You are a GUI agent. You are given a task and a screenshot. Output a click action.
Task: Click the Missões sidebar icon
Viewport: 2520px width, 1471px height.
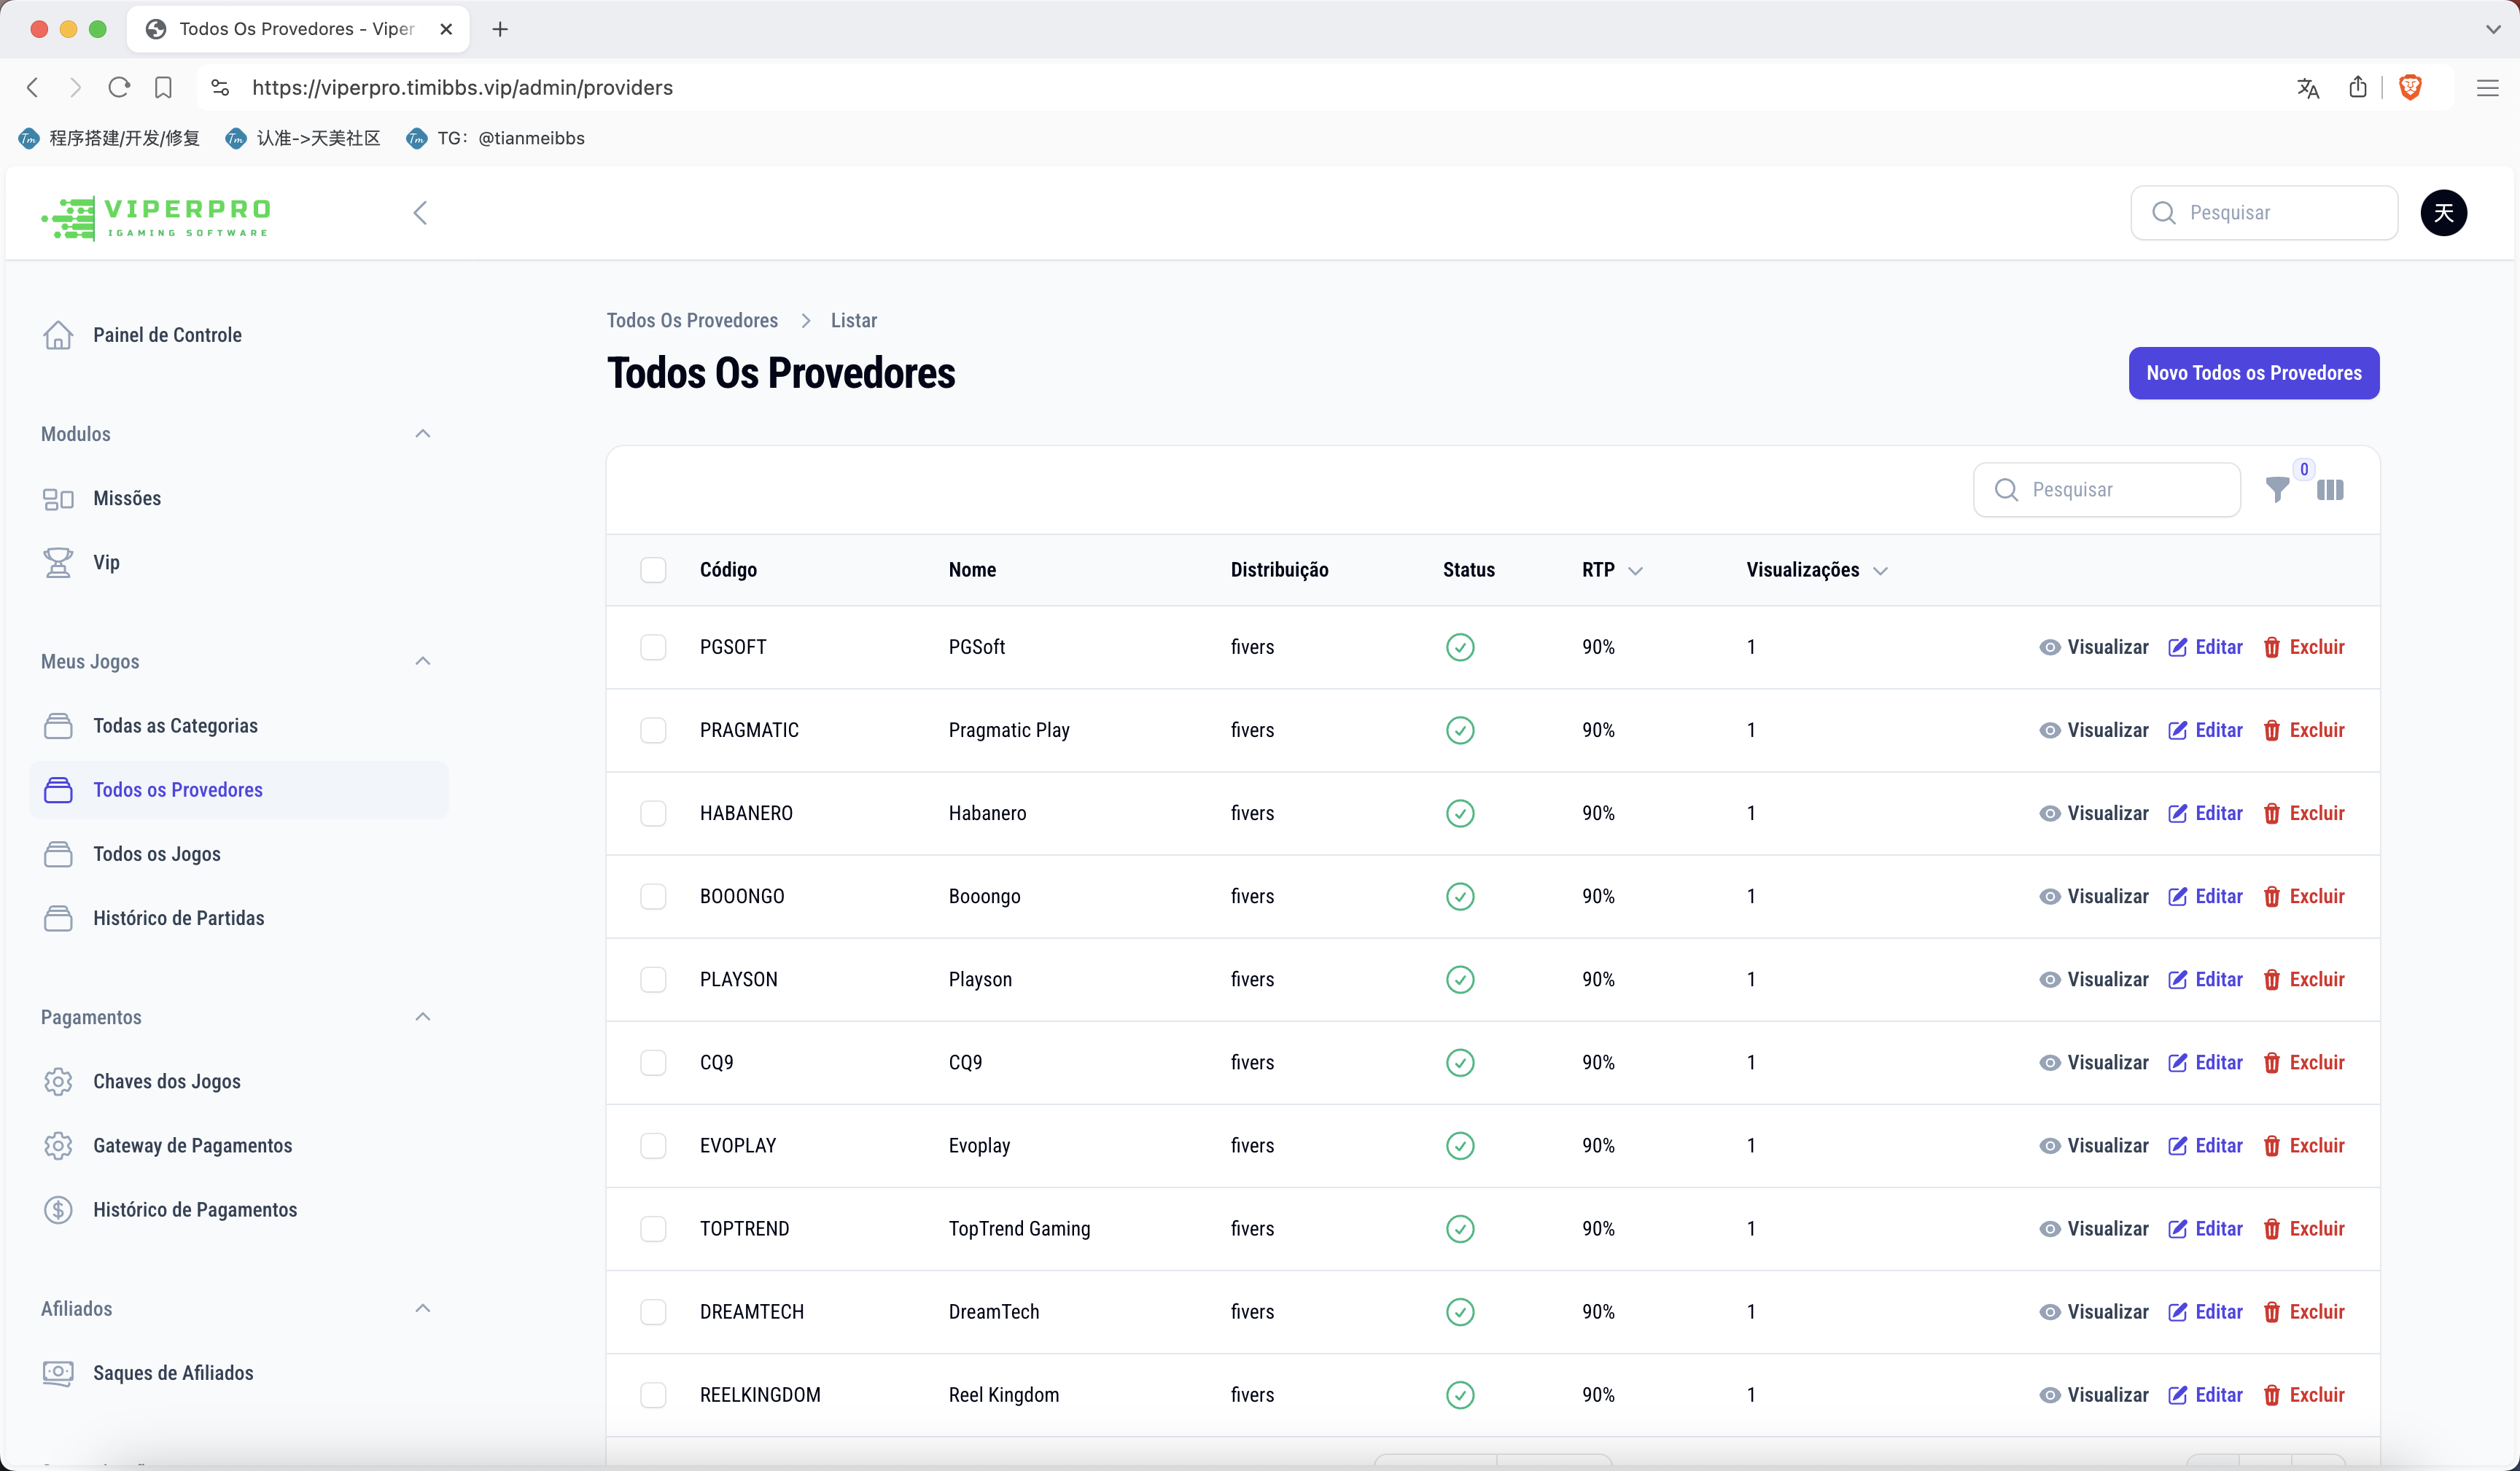tap(58, 499)
